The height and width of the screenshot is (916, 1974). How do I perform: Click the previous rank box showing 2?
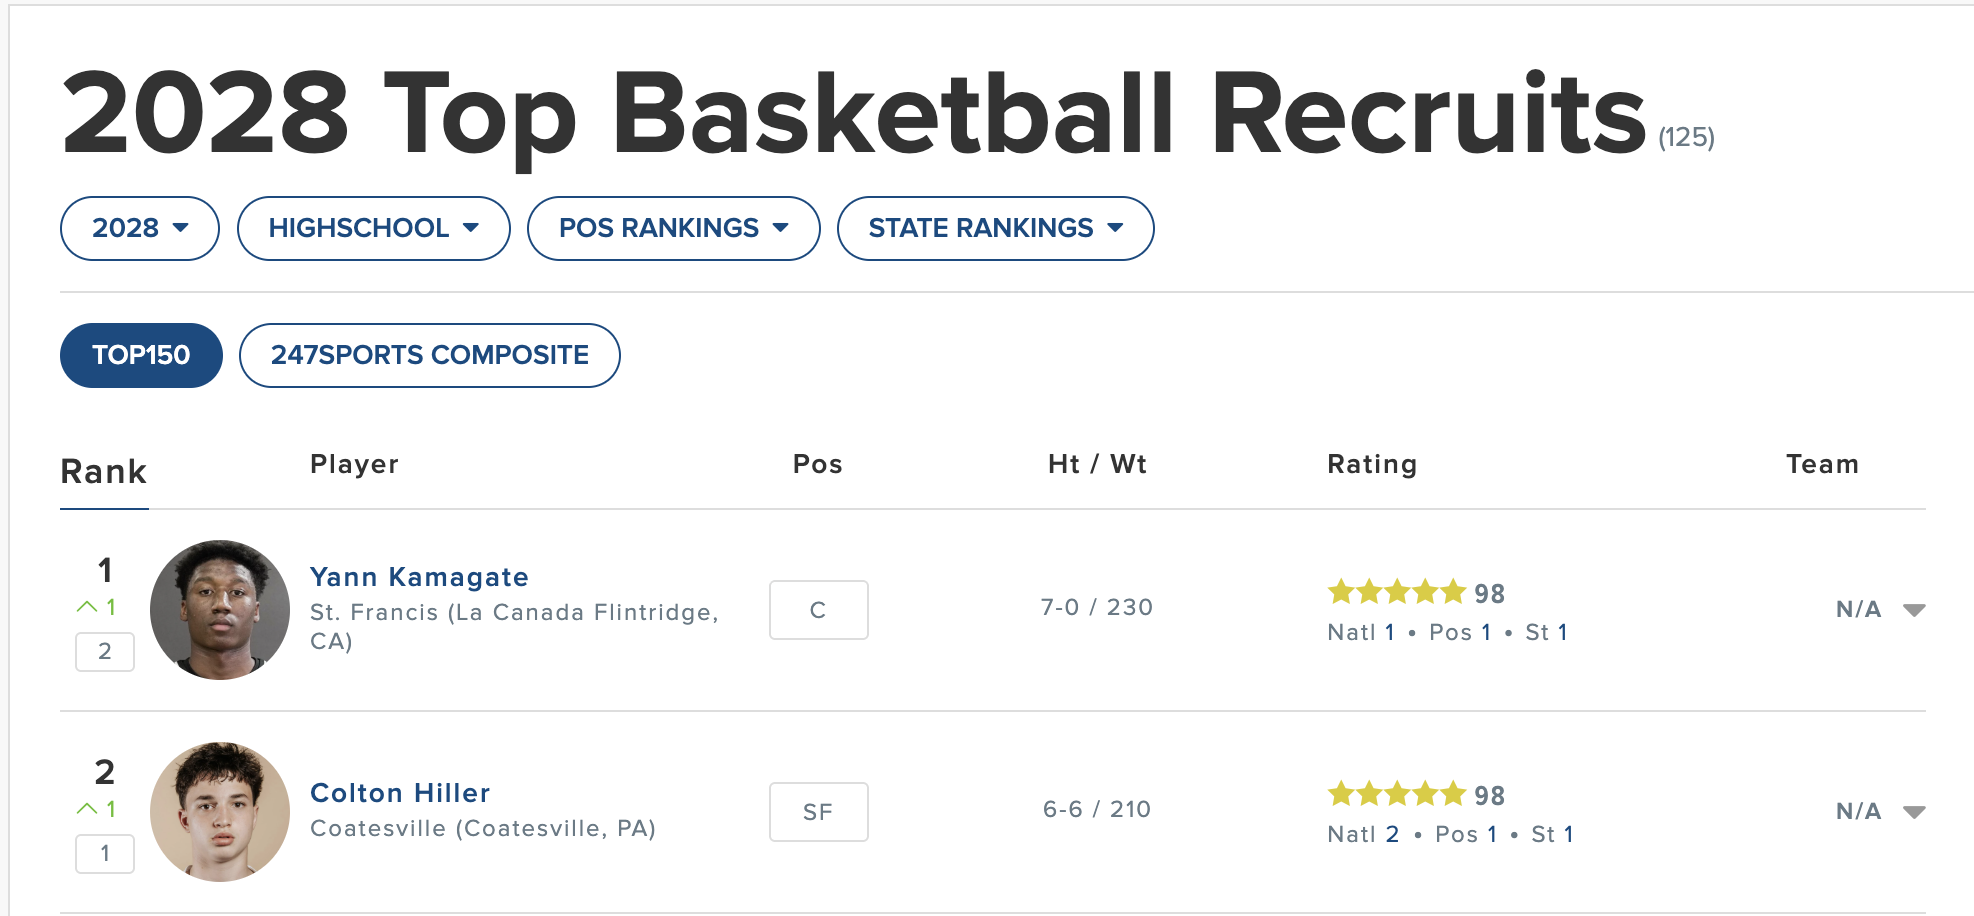point(105,652)
